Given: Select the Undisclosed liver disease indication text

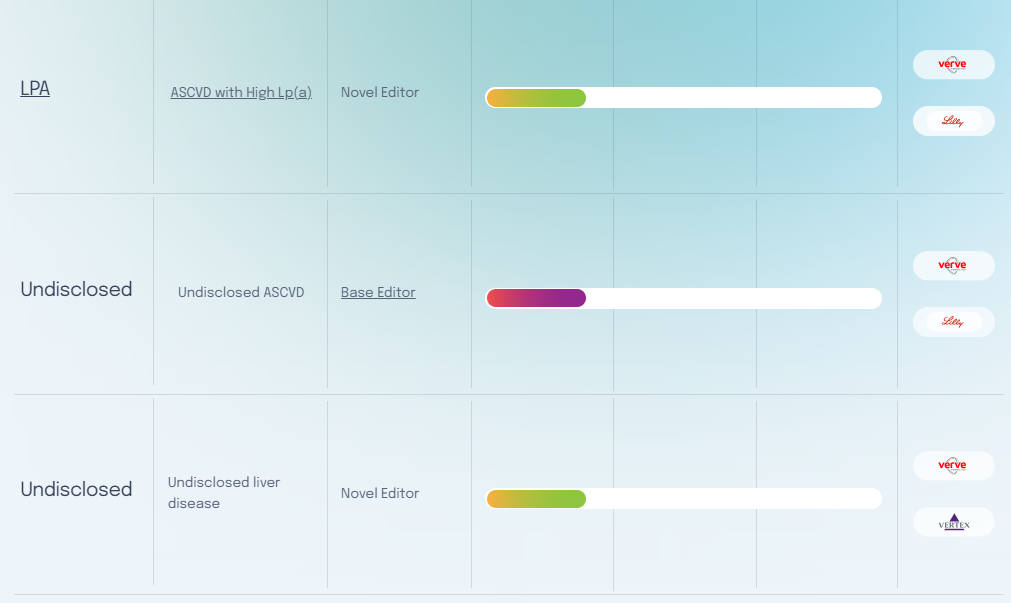Looking at the screenshot, I should tap(224, 493).
